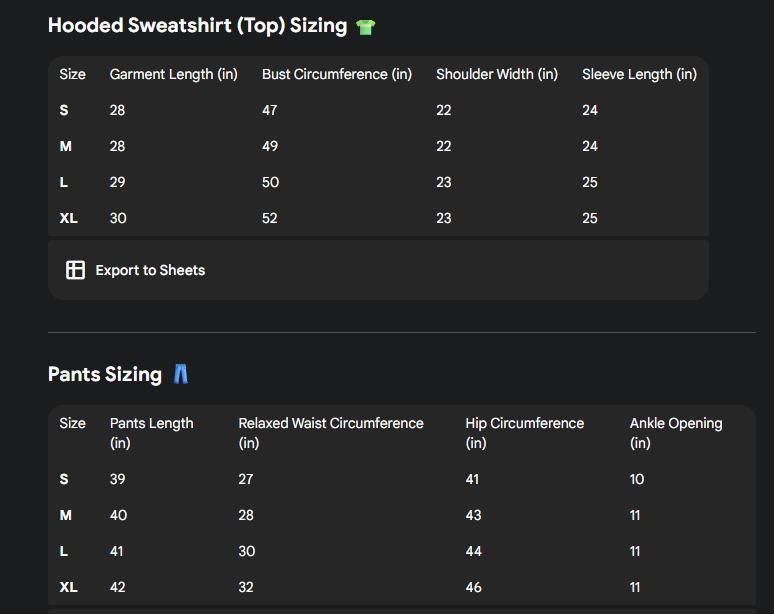Screen dimensions: 774x614
Task: Click the Garment Length (in) column header
Action: pos(173,74)
